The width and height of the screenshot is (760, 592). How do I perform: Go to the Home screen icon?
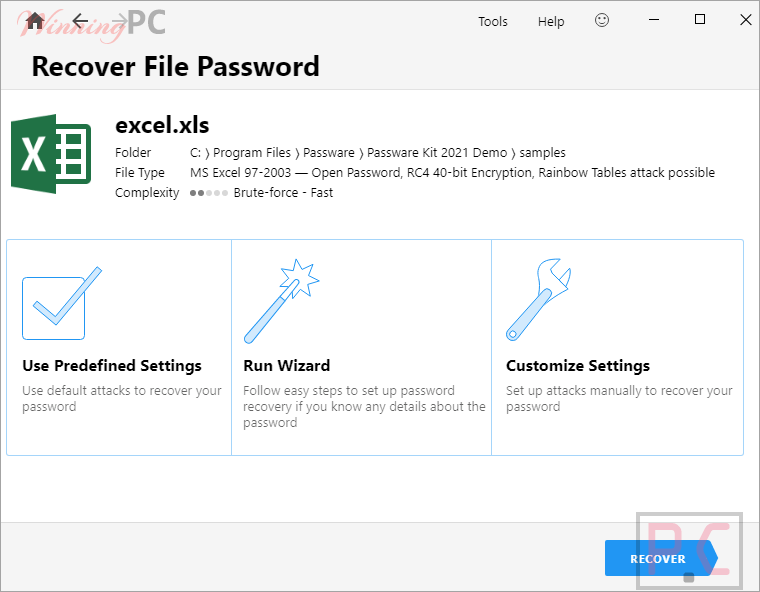pos(34,21)
